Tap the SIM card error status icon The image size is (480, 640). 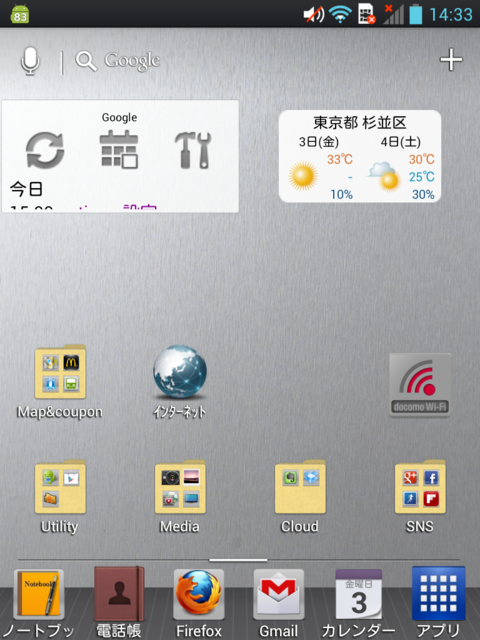click(367, 14)
